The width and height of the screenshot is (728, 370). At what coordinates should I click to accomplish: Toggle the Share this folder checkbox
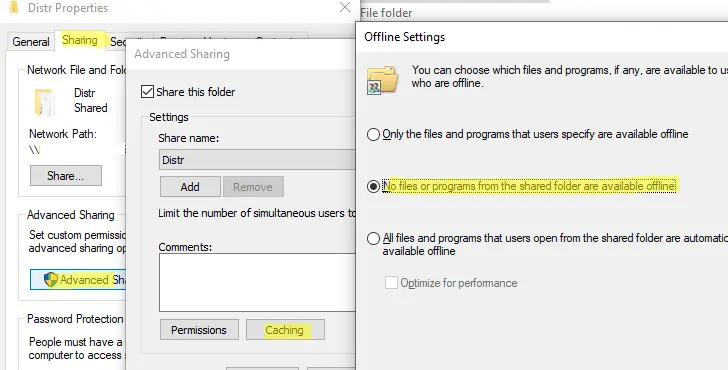click(147, 91)
